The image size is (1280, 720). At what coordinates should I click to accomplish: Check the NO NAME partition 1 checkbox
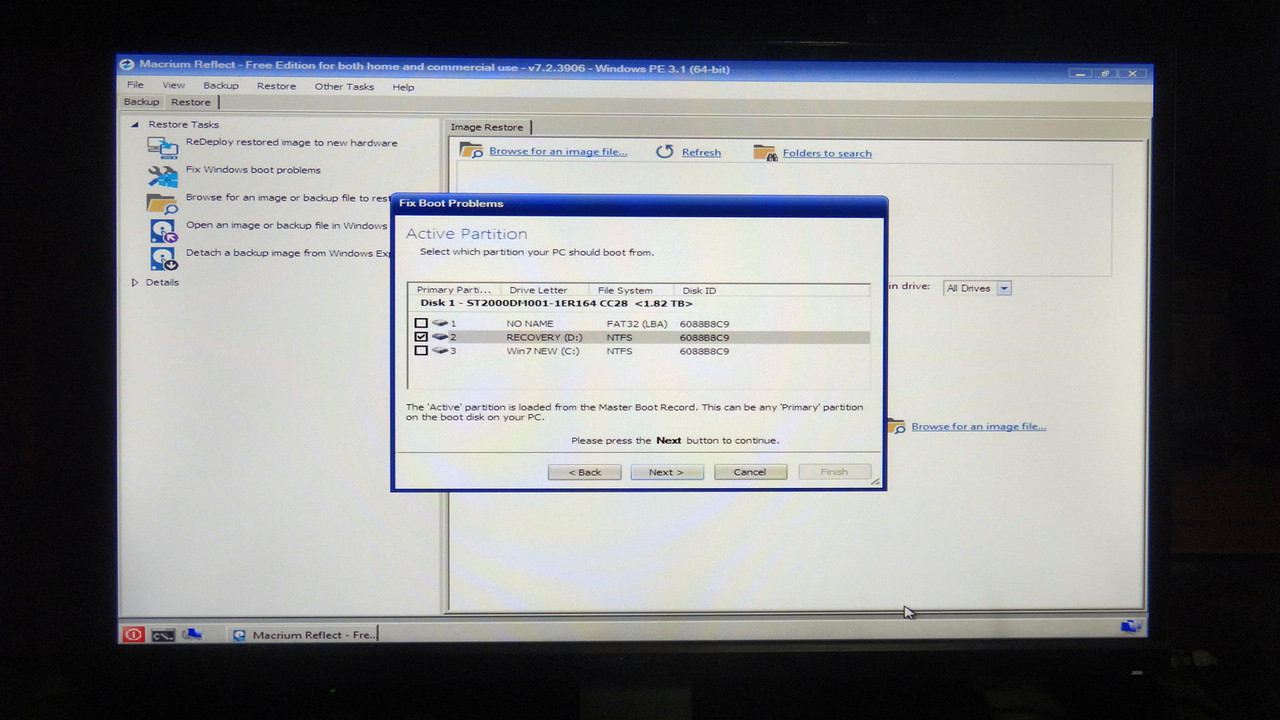coord(421,324)
